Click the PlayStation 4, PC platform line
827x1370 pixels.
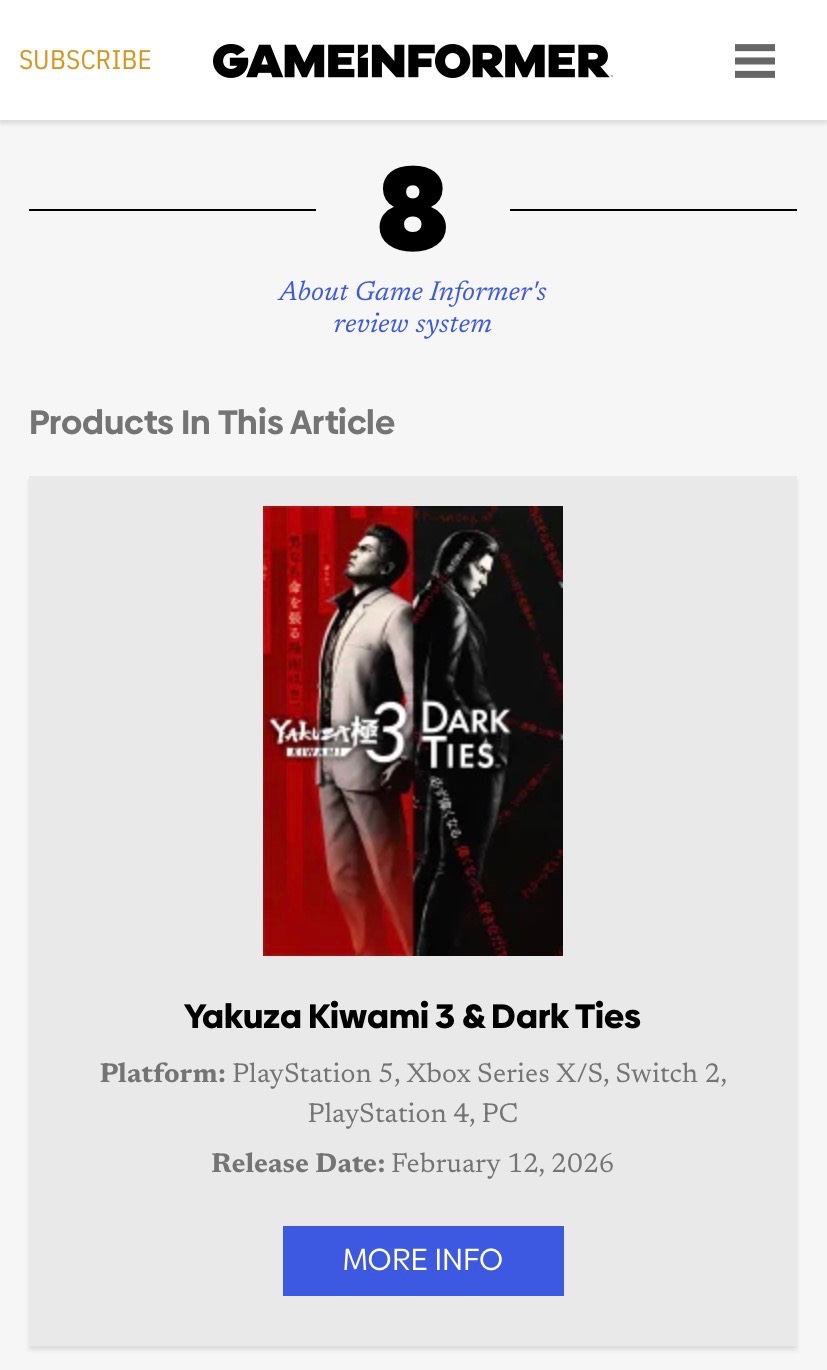coord(412,1115)
